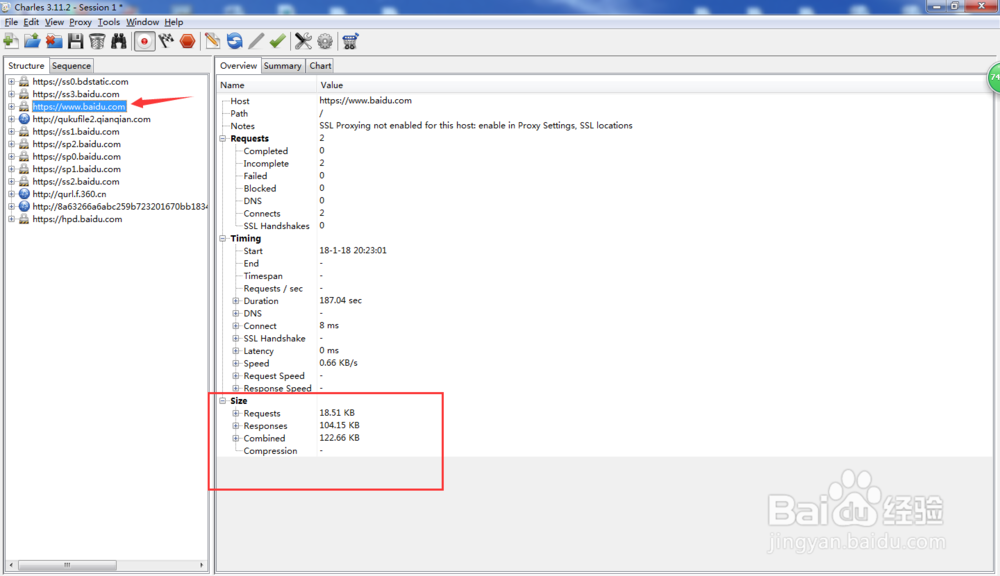This screenshot has height=576, width=1000.
Task: Open the View menu
Action: pyautogui.click(x=54, y=22)
